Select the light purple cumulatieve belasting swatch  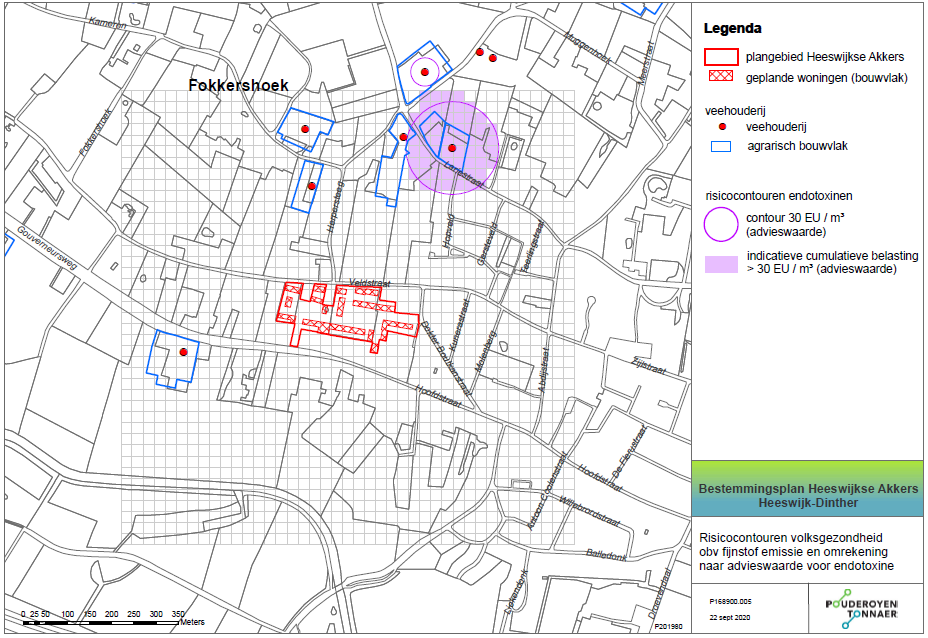(721, 264)
